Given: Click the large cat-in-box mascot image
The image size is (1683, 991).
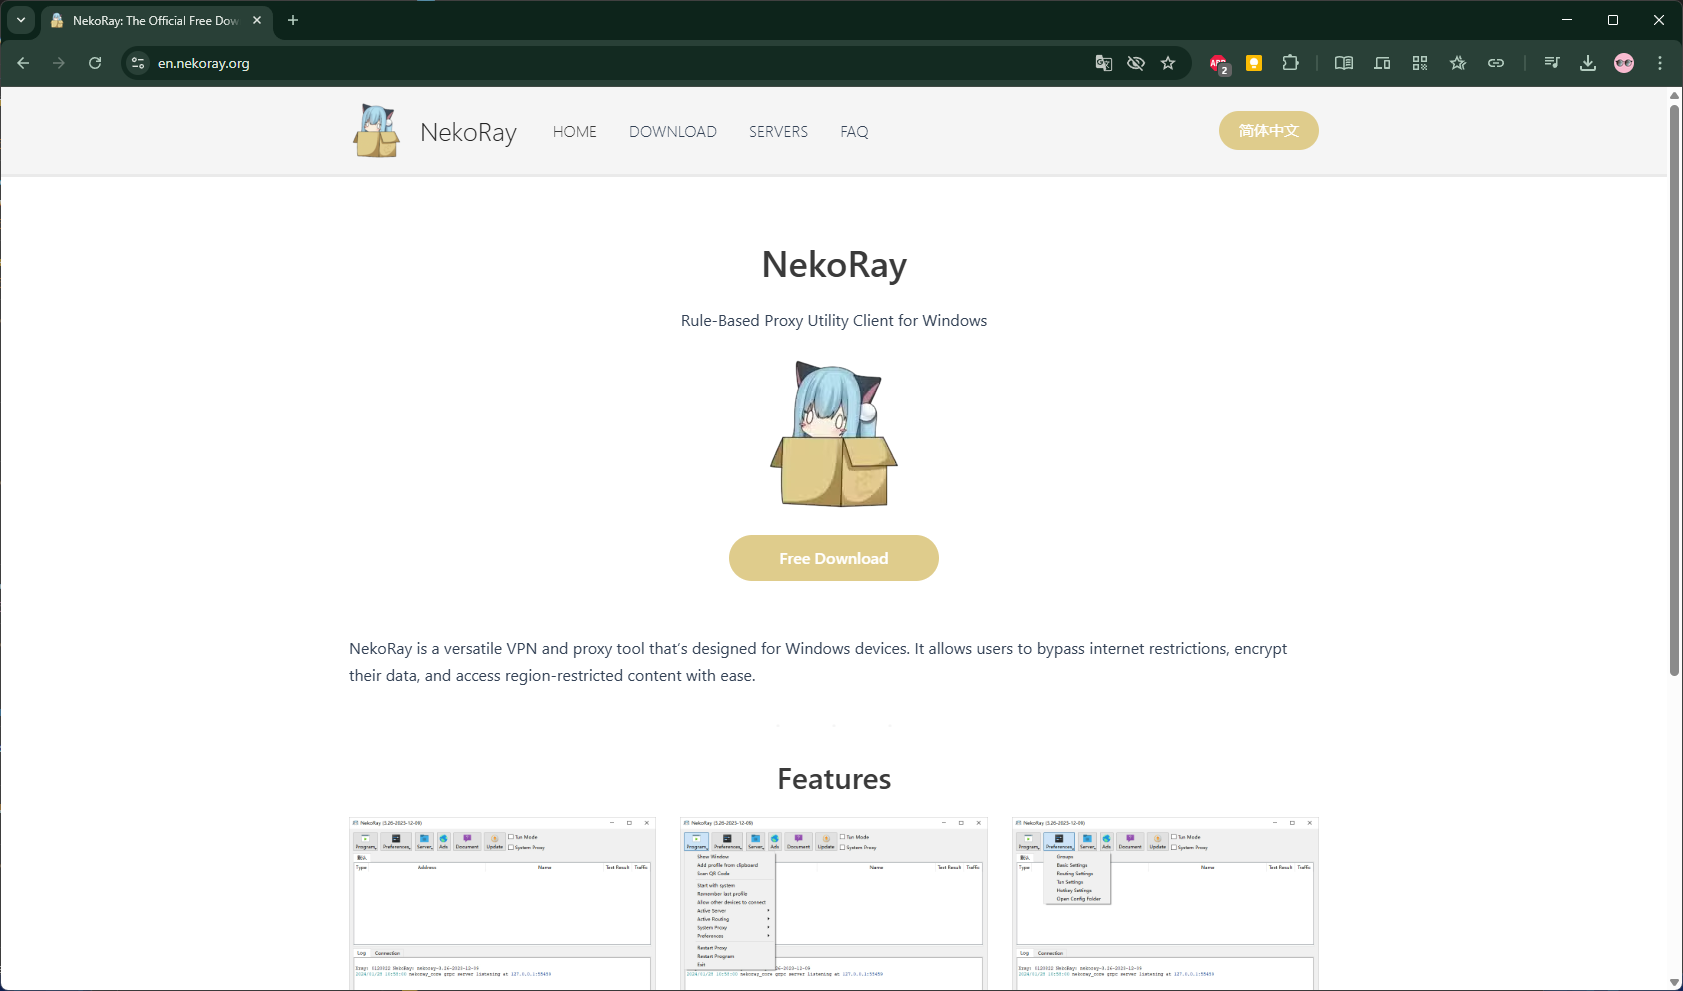Looking at the screenshot, I should pos(834,434).
